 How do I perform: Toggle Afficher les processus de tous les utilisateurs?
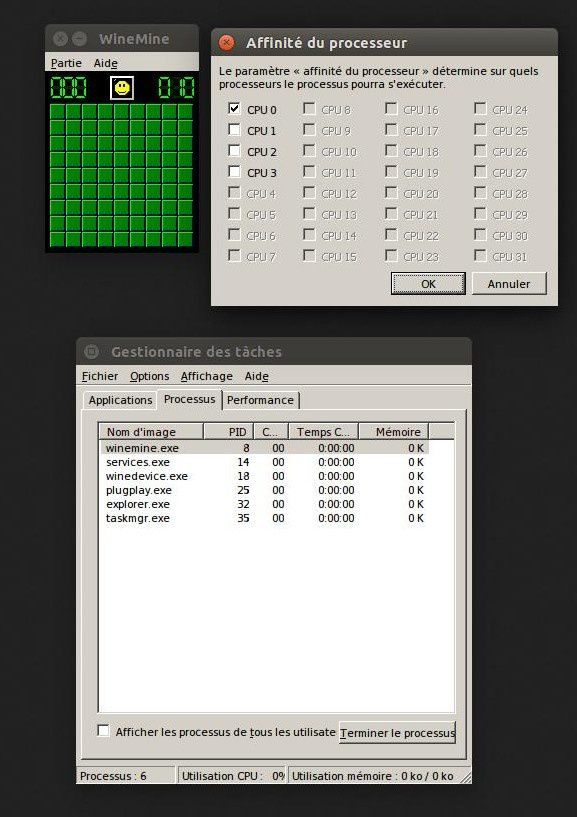tap(103, 731)
